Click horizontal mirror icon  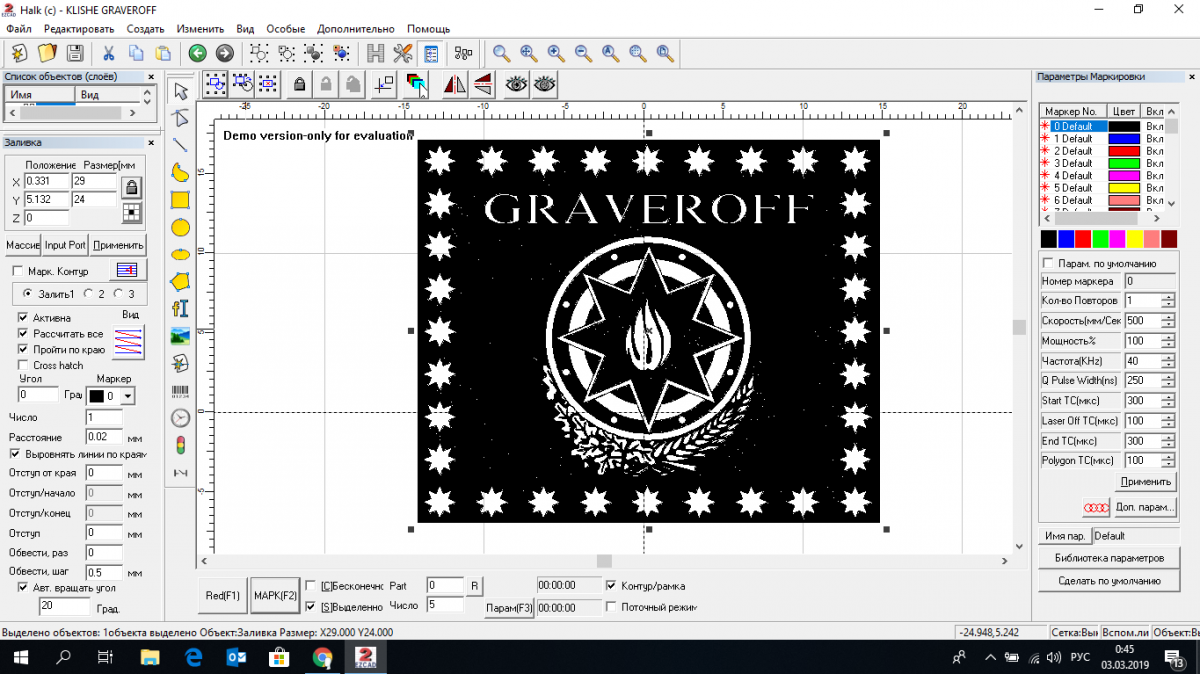point(455,85)
